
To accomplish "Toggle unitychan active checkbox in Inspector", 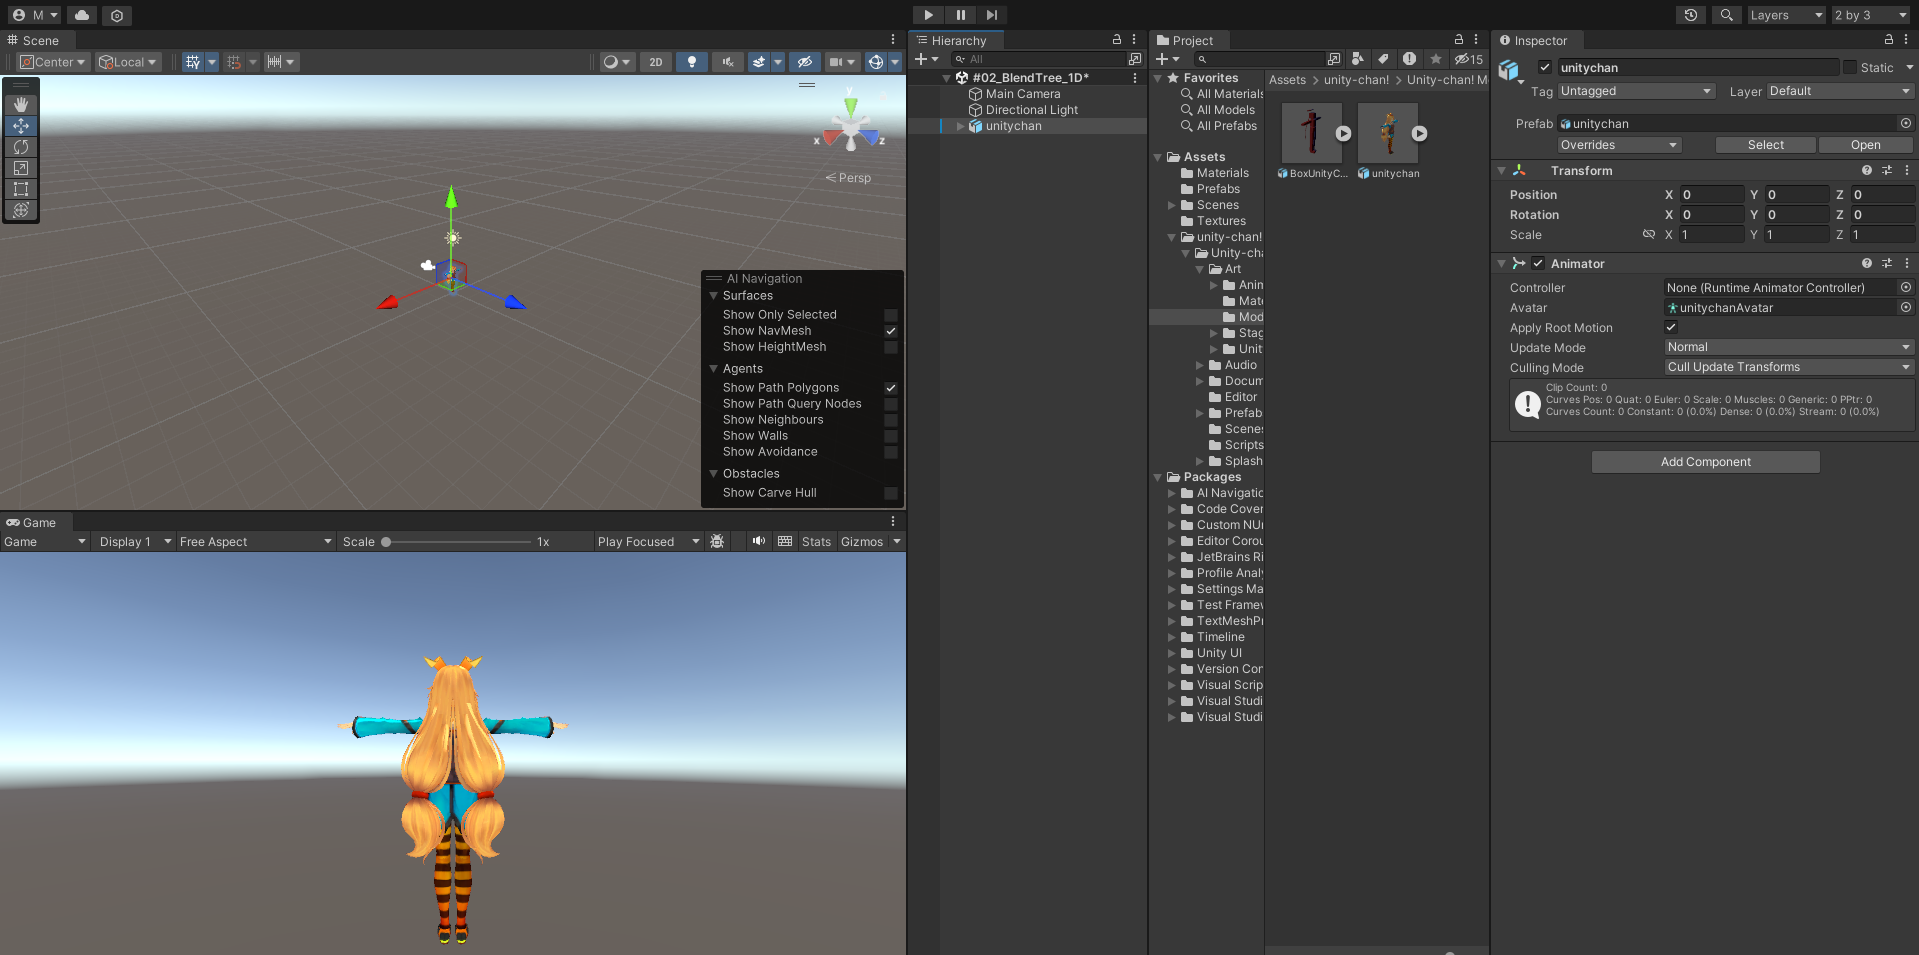I will click(1545, 67).
